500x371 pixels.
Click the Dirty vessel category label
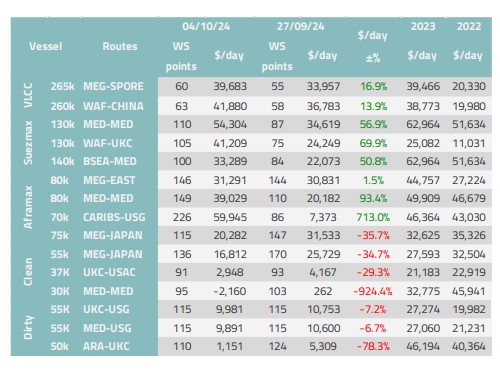click(x=28, y=328)
